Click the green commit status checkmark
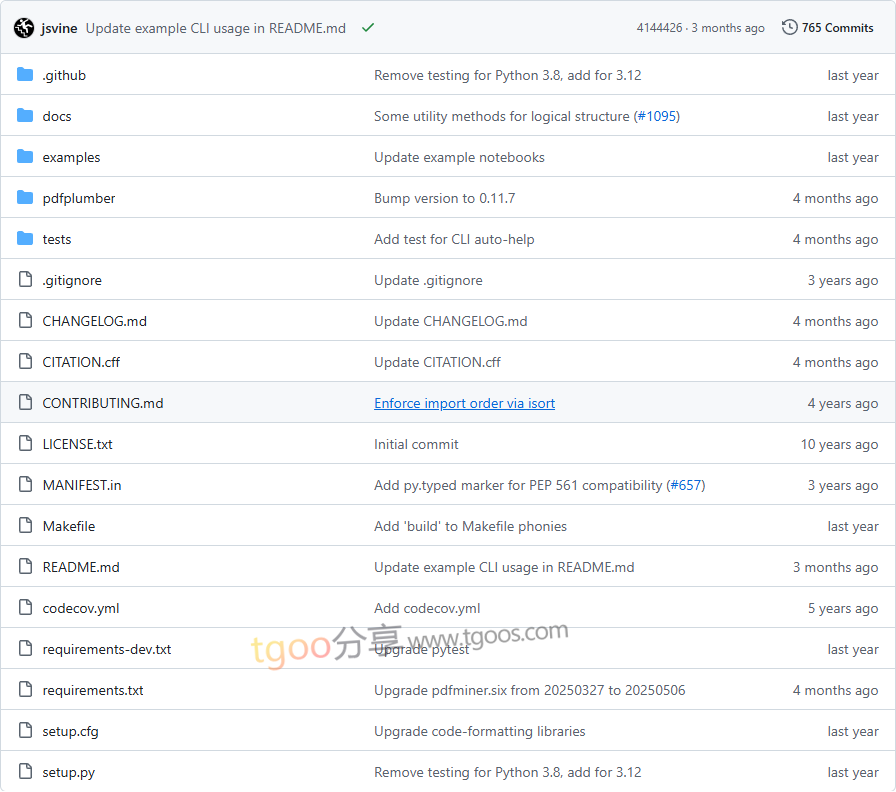The image size is (896, 792). (x=368, y=28)
